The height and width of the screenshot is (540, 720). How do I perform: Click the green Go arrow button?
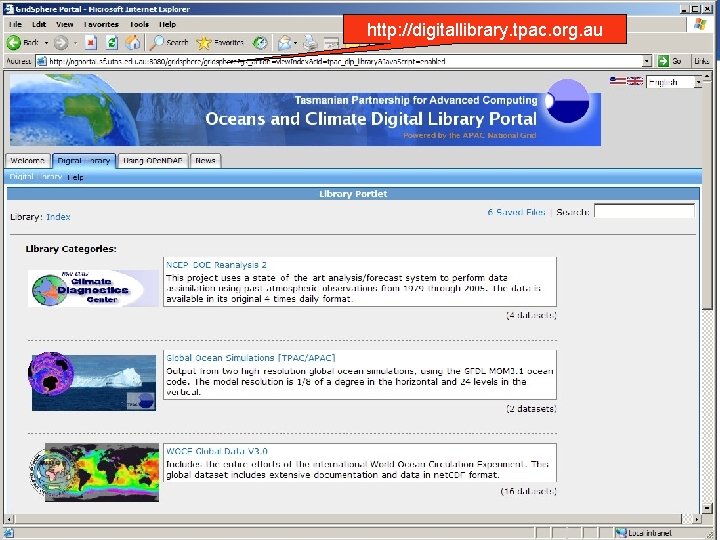[x=663, y=61]
